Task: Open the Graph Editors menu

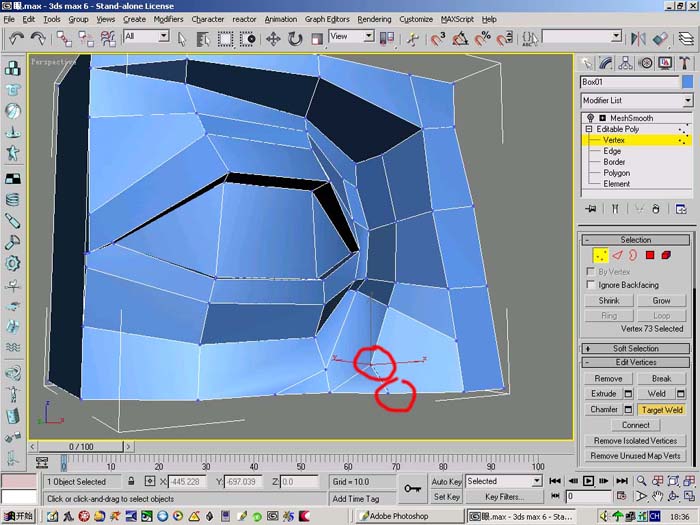Action: coord(327,19)
